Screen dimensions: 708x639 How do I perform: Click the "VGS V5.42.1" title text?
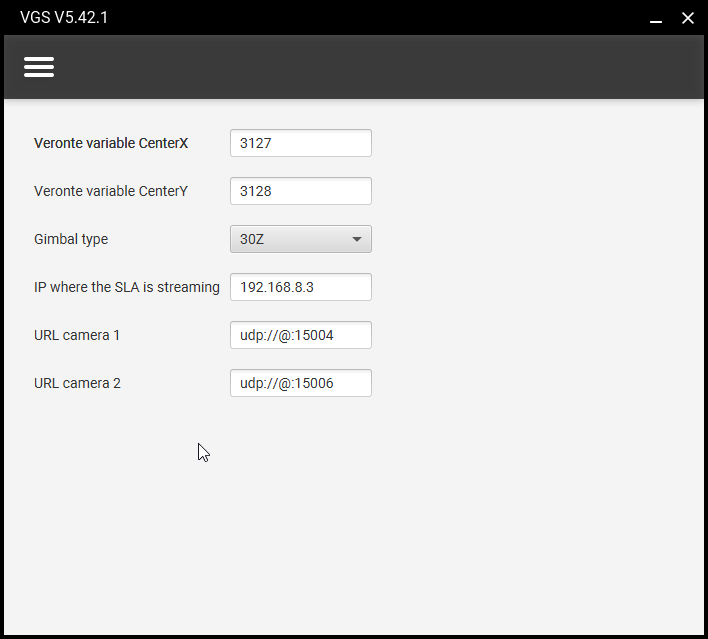[x=64, y=18]
